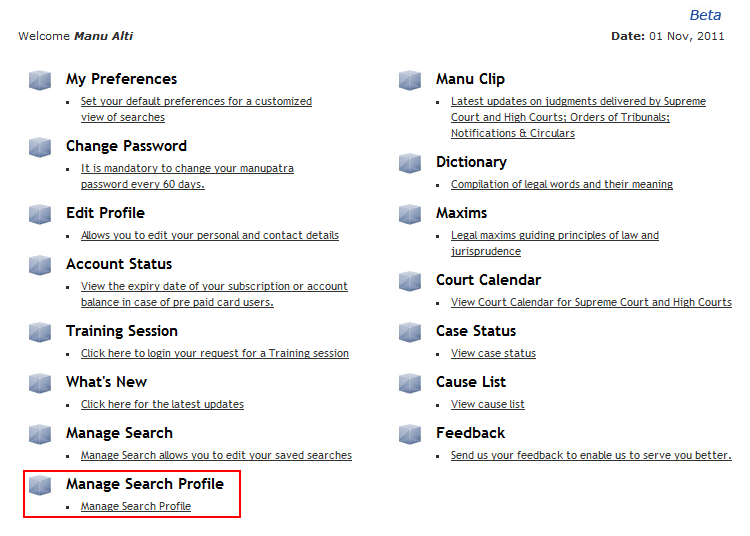Open link to edit your saved searches
Viewport: 750px width, 536px height.
[x=216, y=455]
